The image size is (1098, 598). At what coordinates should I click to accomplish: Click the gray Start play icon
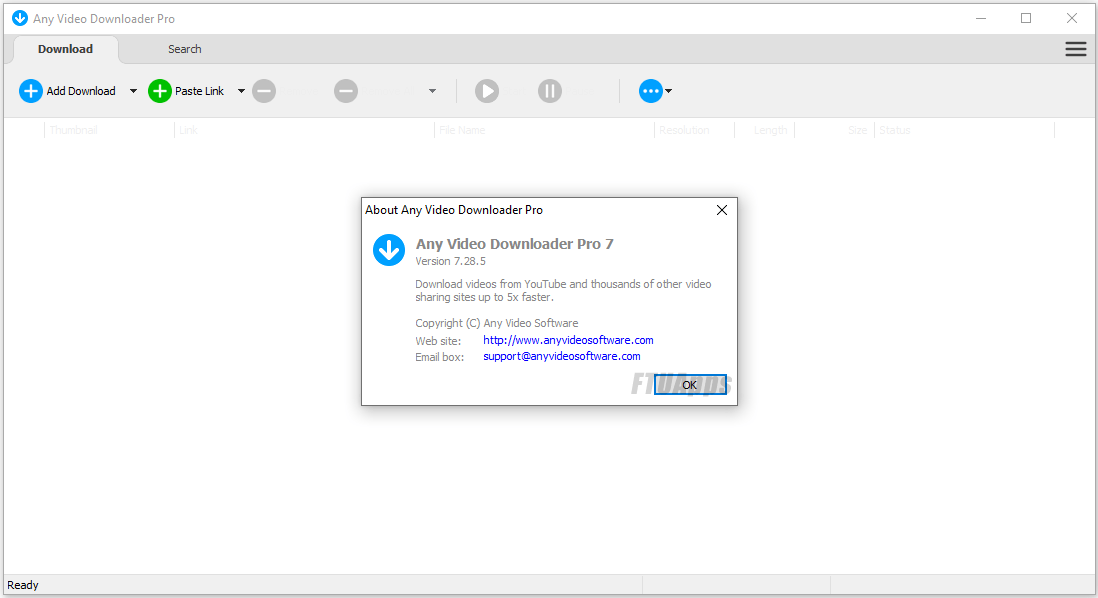click(487, 91)
